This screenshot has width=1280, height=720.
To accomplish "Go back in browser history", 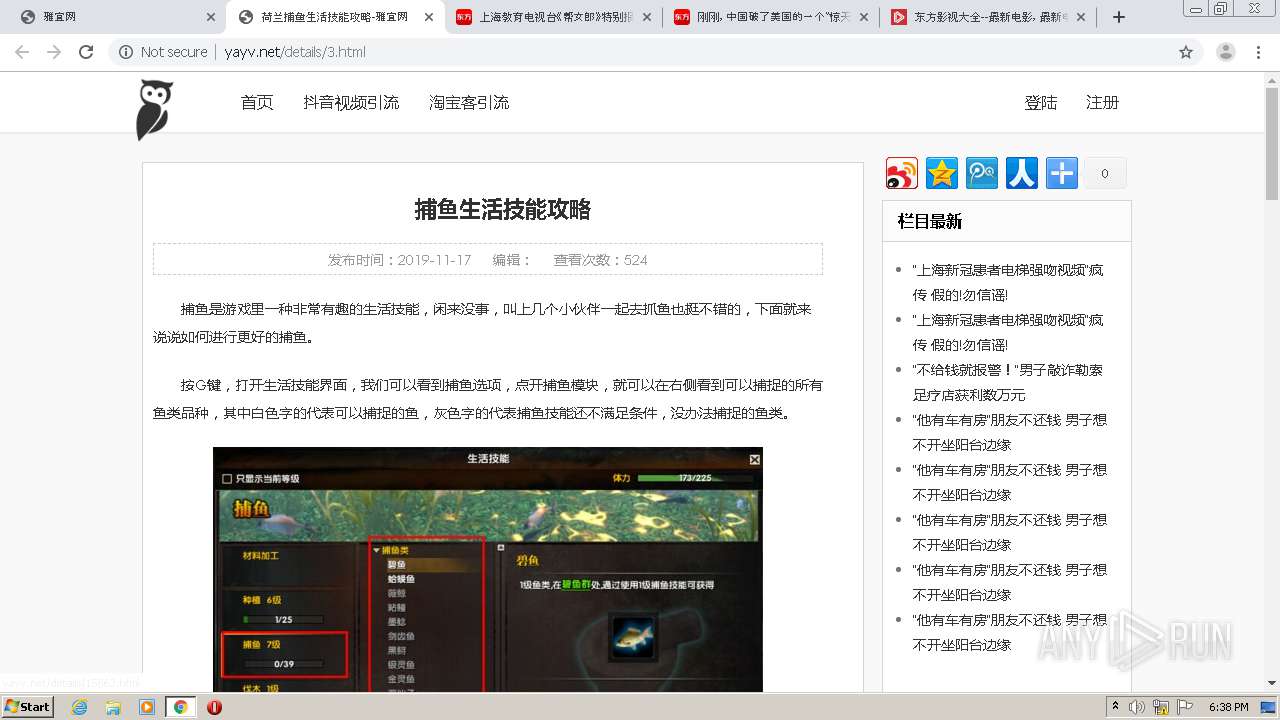I will pyautogui.click(x=22, y=52).
